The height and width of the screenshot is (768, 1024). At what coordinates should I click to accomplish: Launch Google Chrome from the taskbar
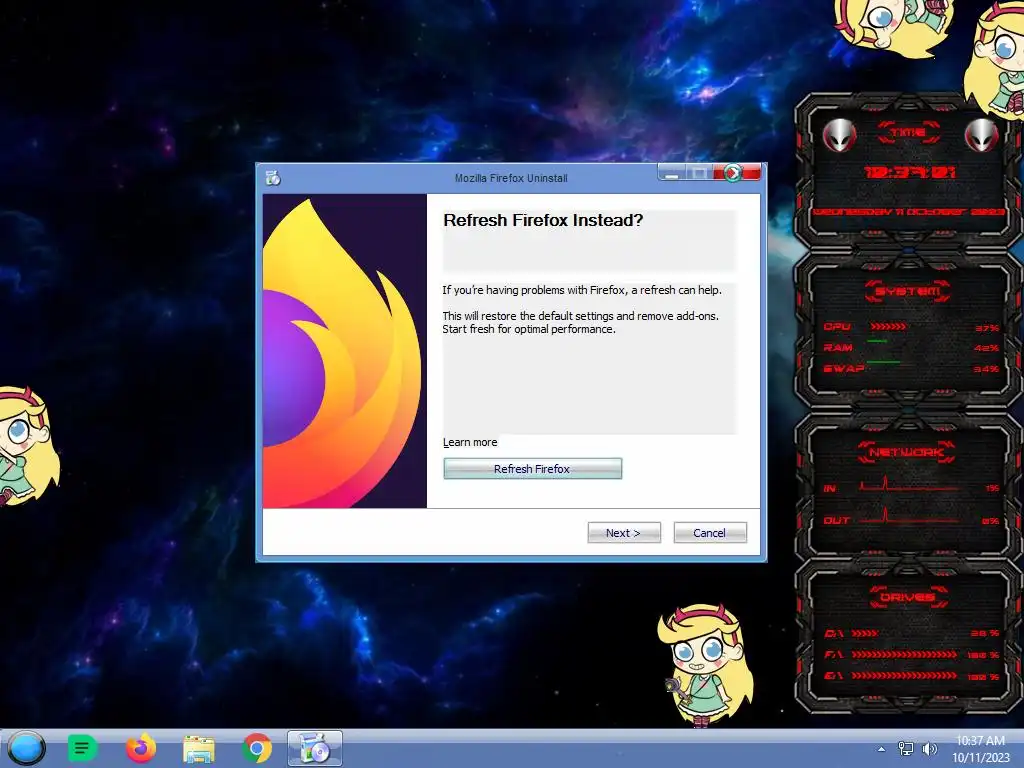coord(257,748)
